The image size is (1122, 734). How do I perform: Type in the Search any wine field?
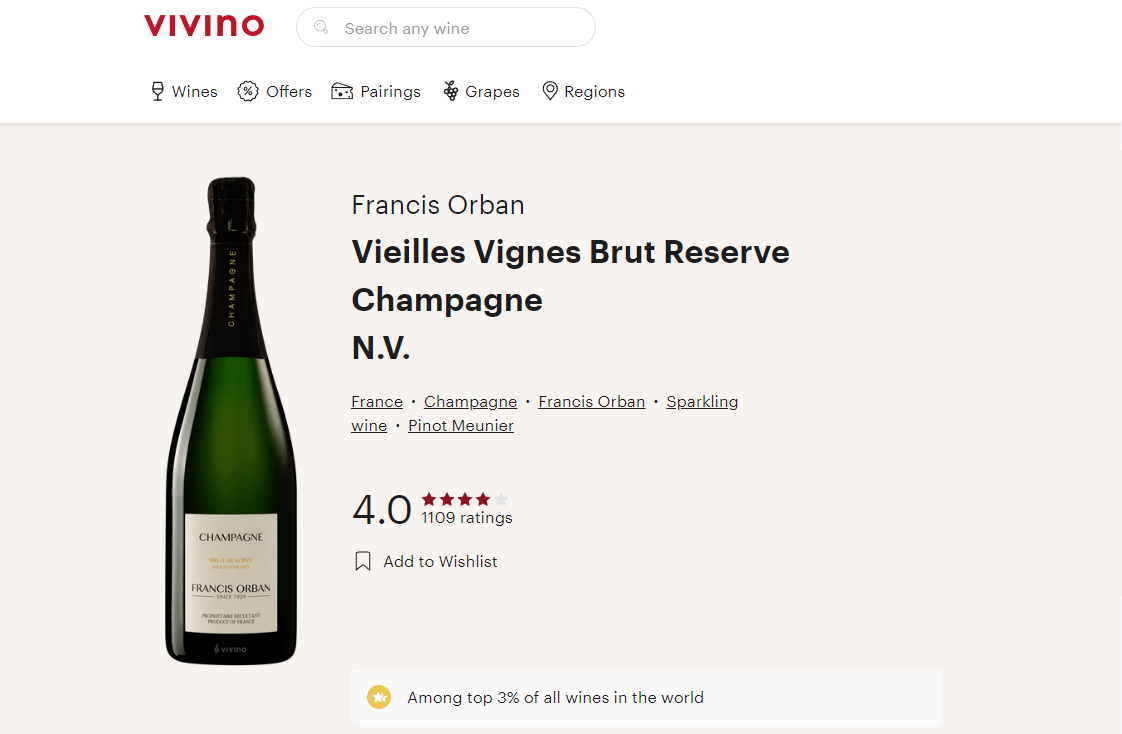tap(460, 28)
